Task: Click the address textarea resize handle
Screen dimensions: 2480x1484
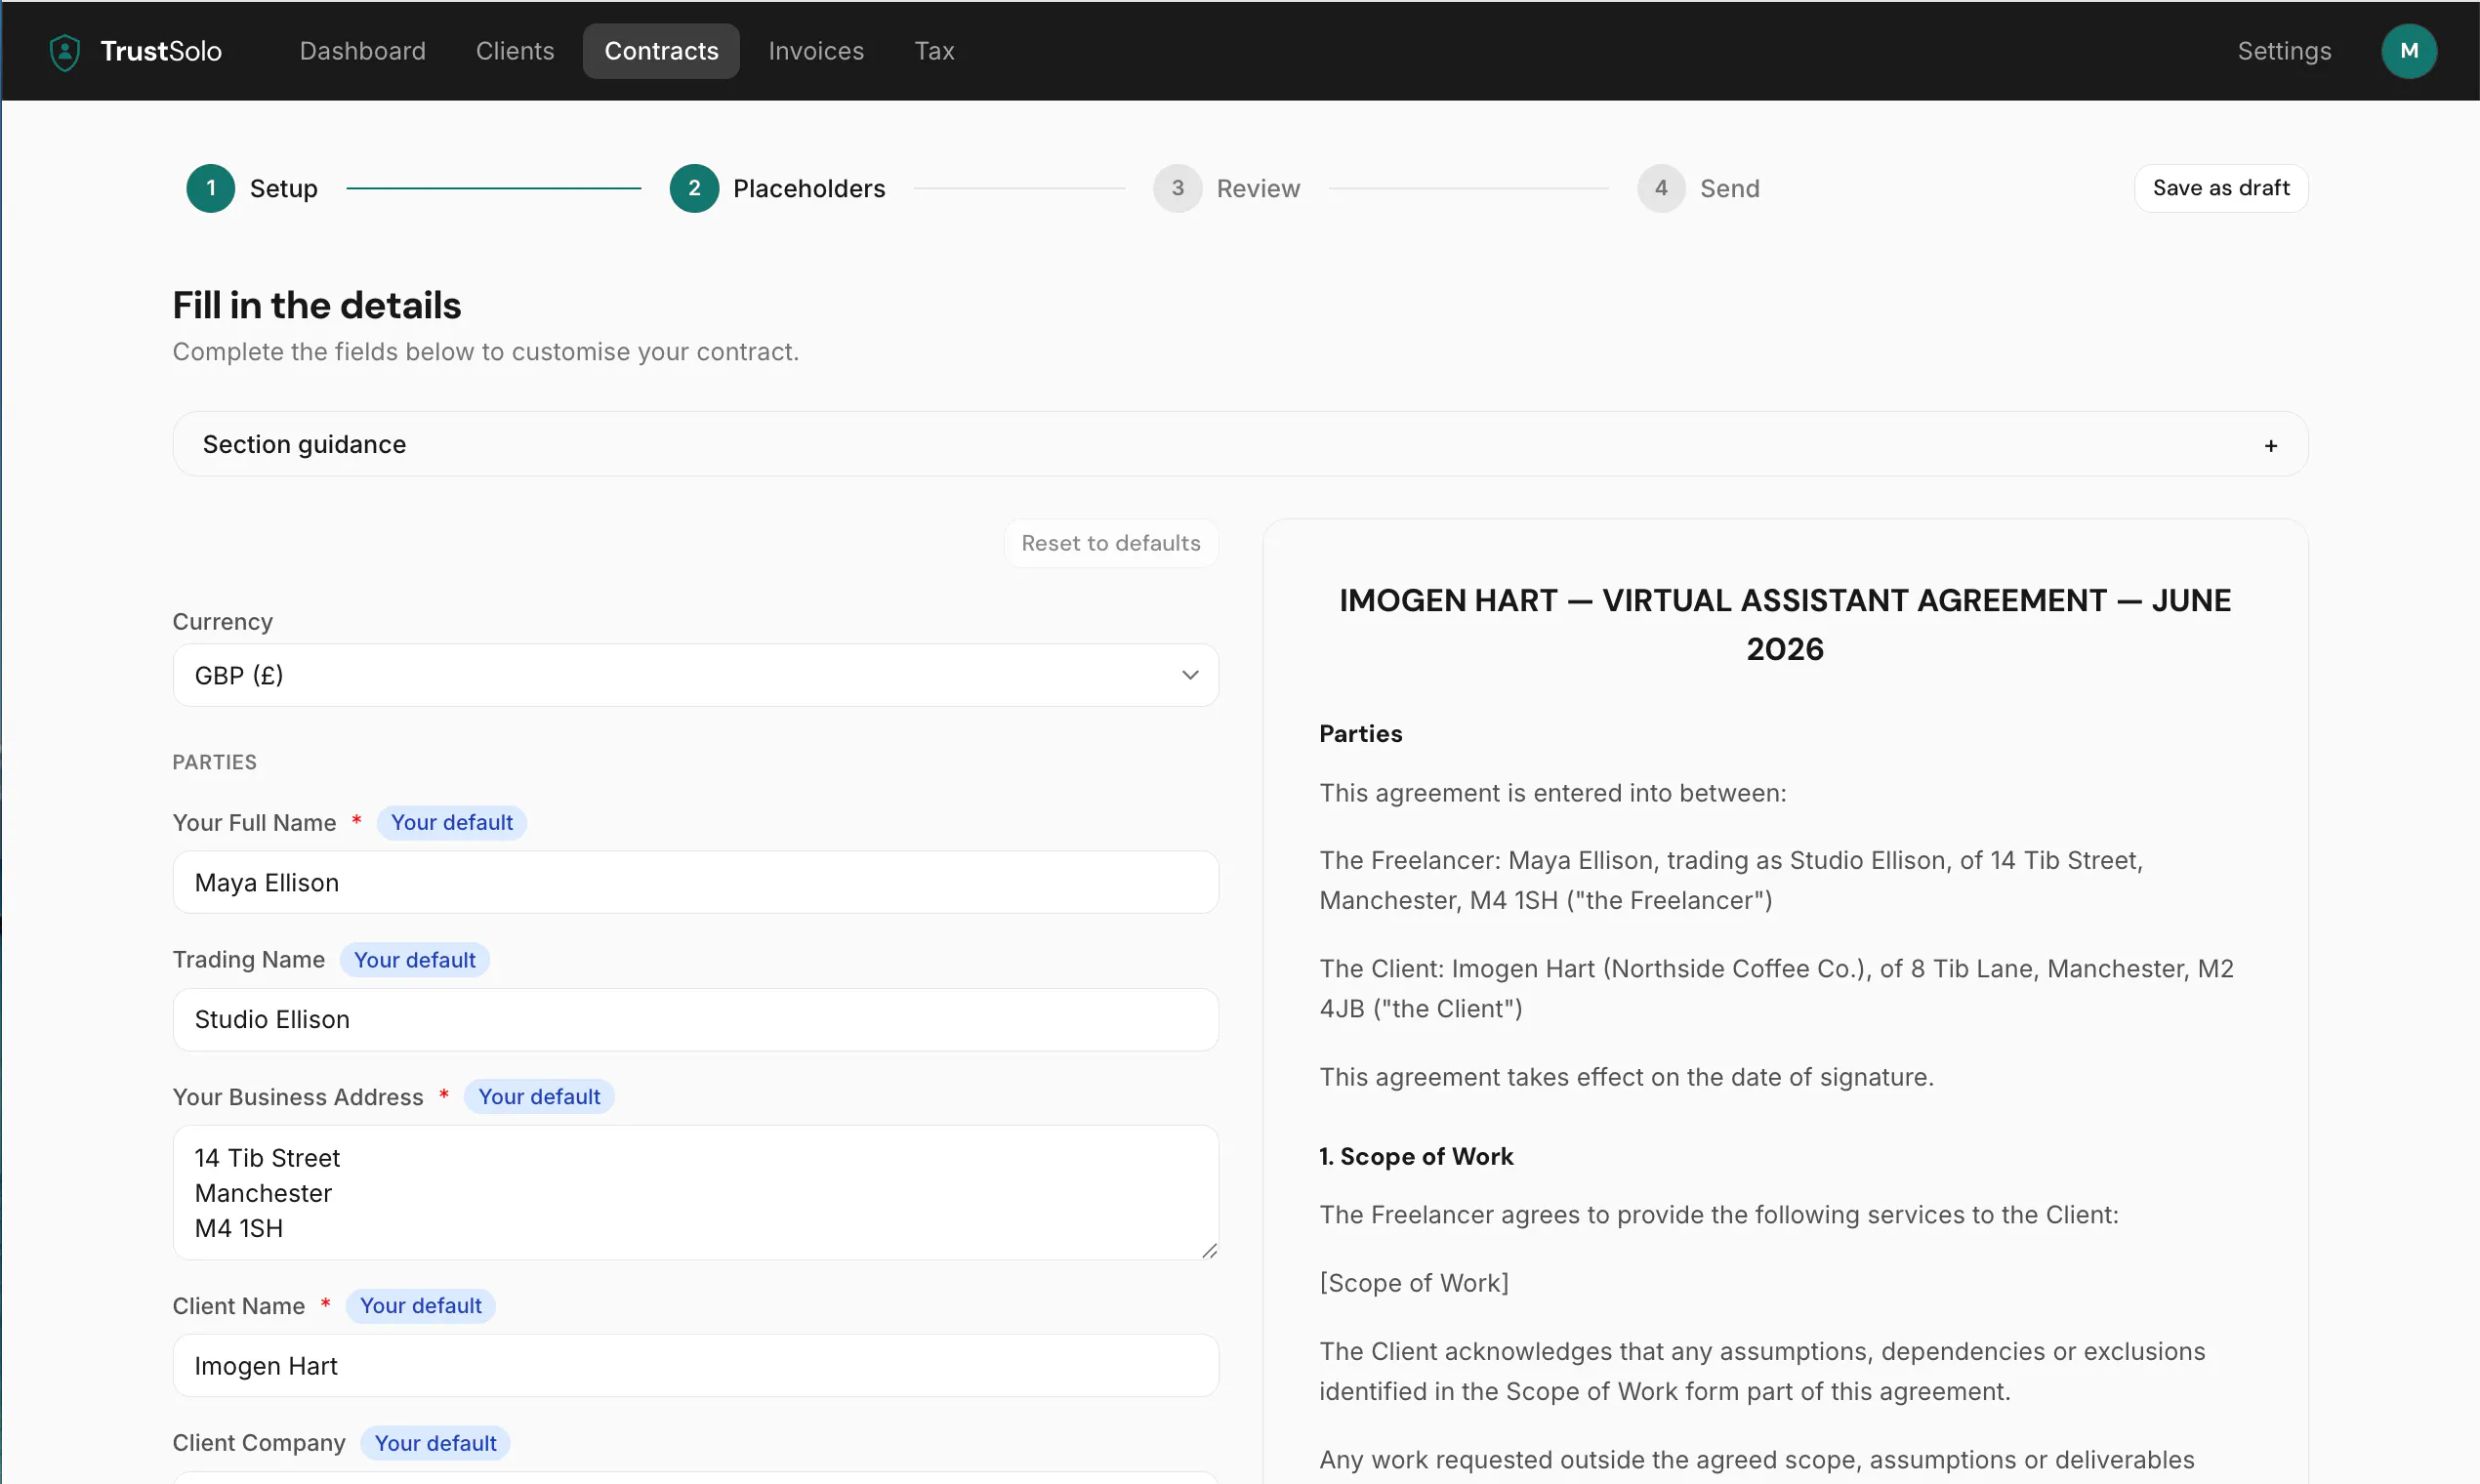Action: click(1208, 1250)
